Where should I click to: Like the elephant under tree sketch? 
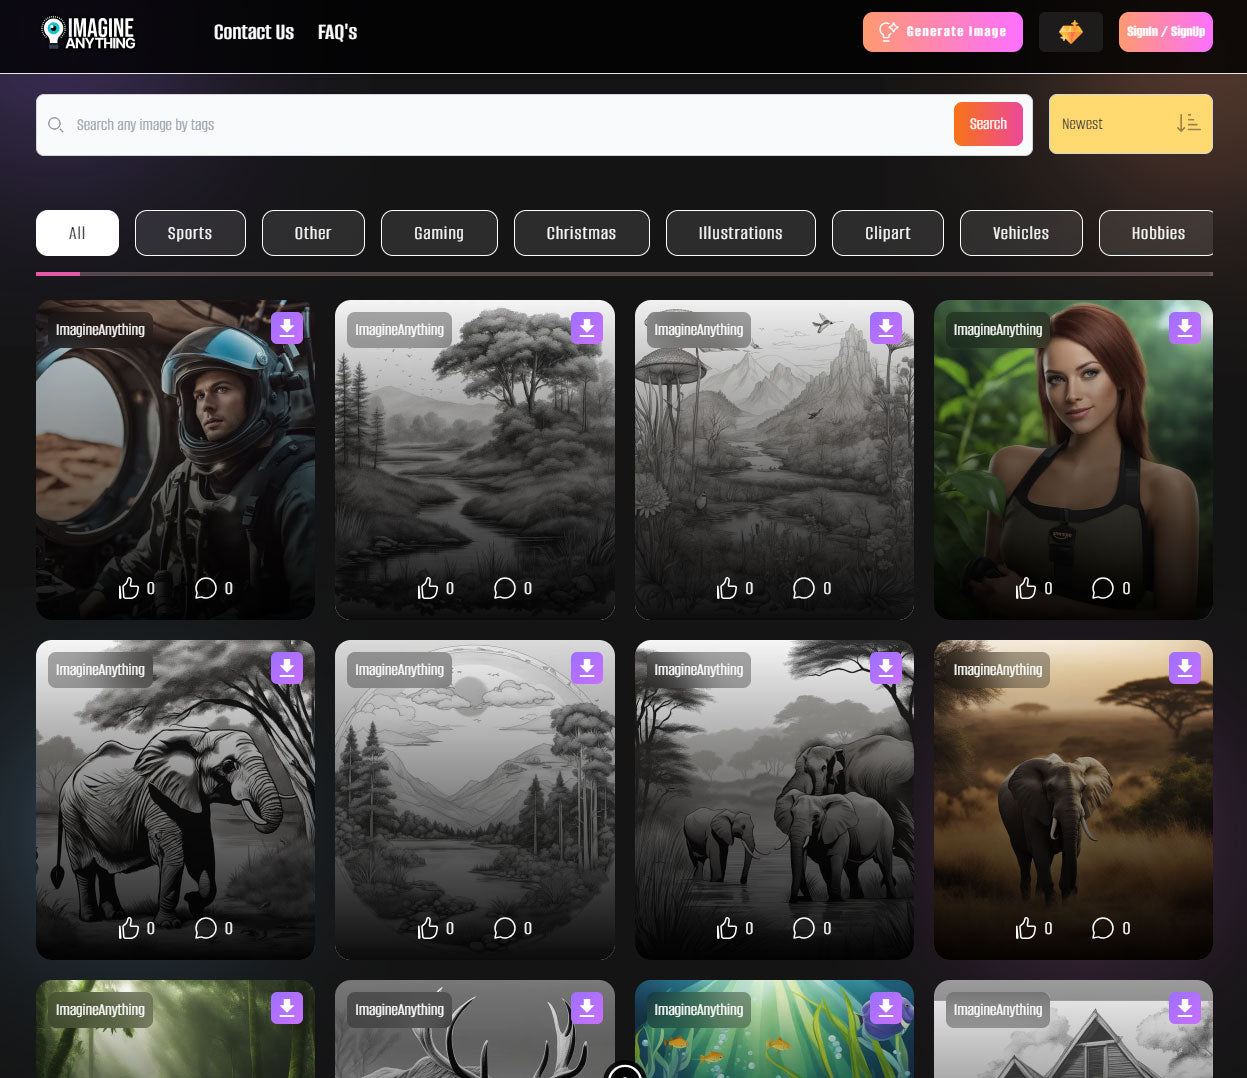point(129,928)
